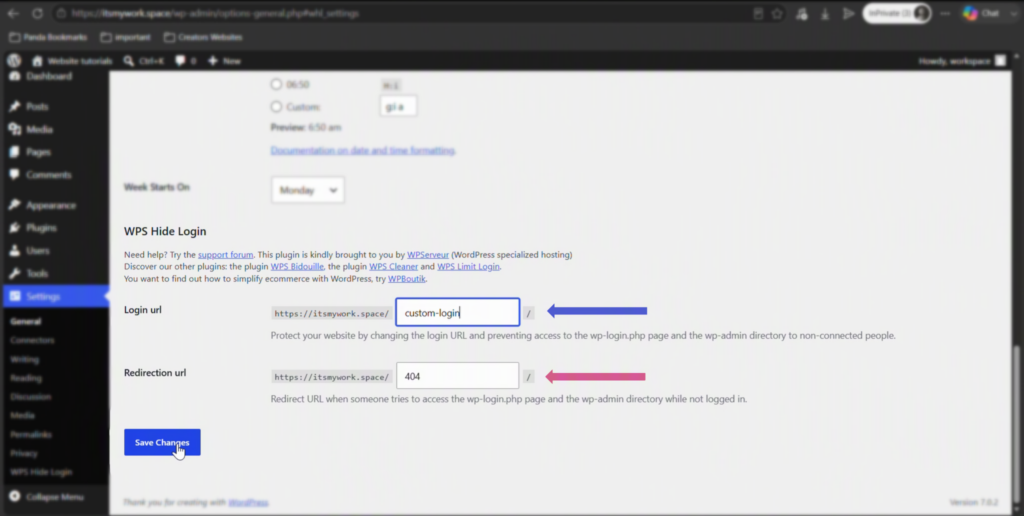1024x516 pixels.
Task: Select the Custom time format radio
Action: click(x=276, y=106)
